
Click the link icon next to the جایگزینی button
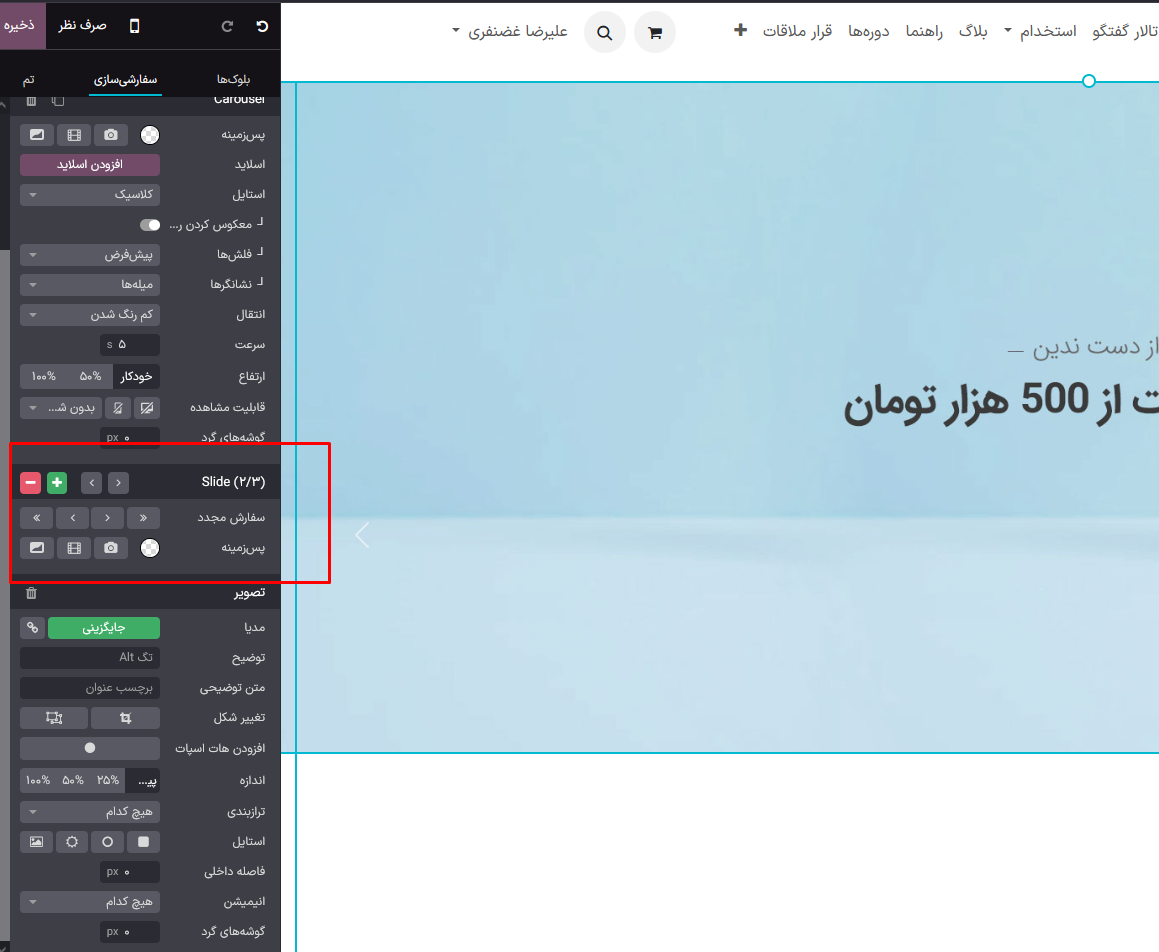[33, 628]
